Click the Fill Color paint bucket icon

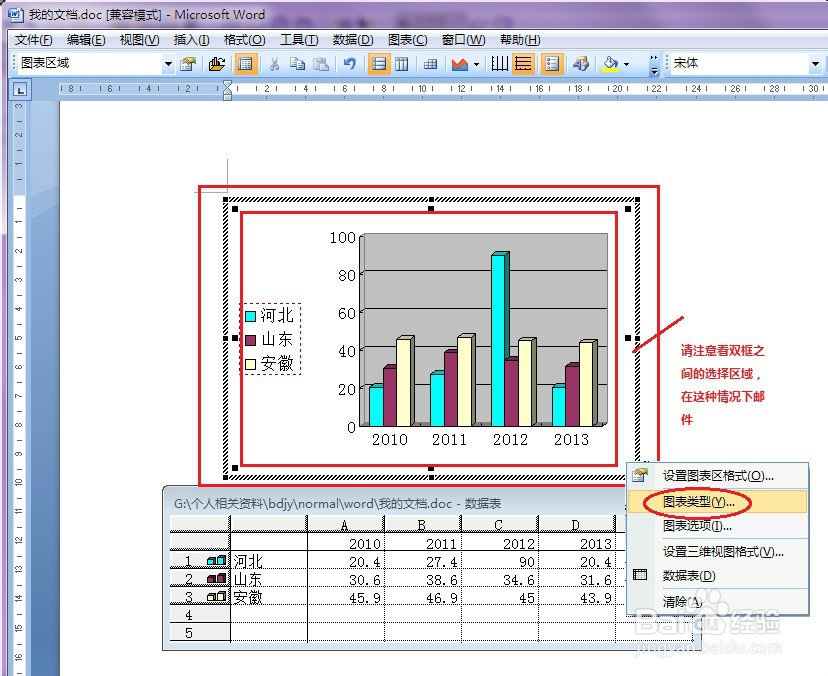[x=610, y=64]
